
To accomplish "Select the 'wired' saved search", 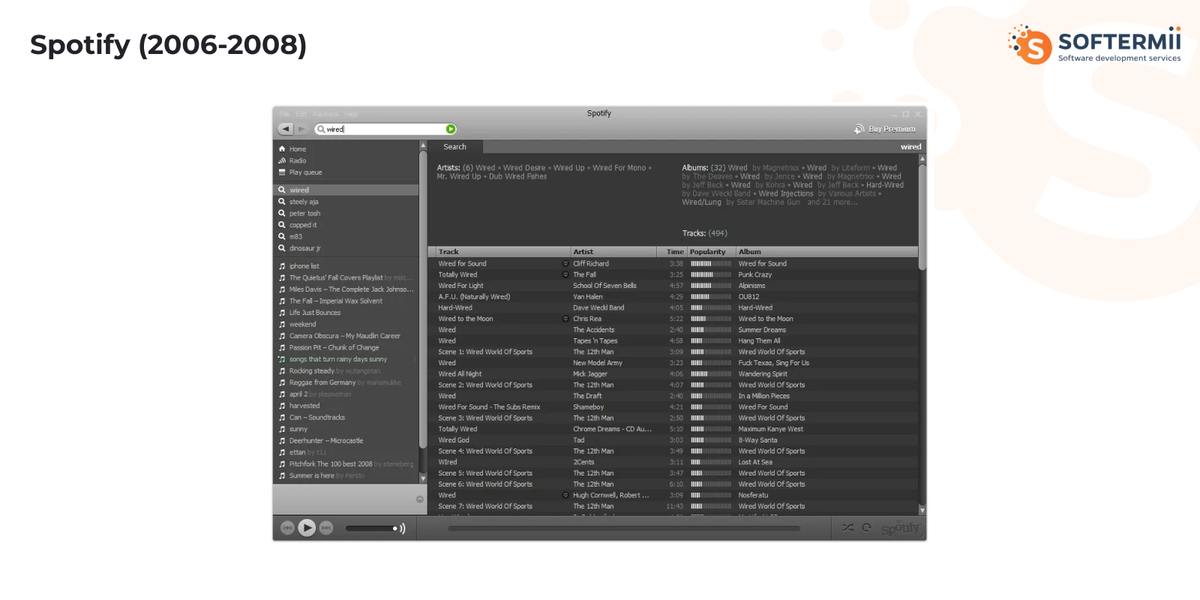I will 345,190.
